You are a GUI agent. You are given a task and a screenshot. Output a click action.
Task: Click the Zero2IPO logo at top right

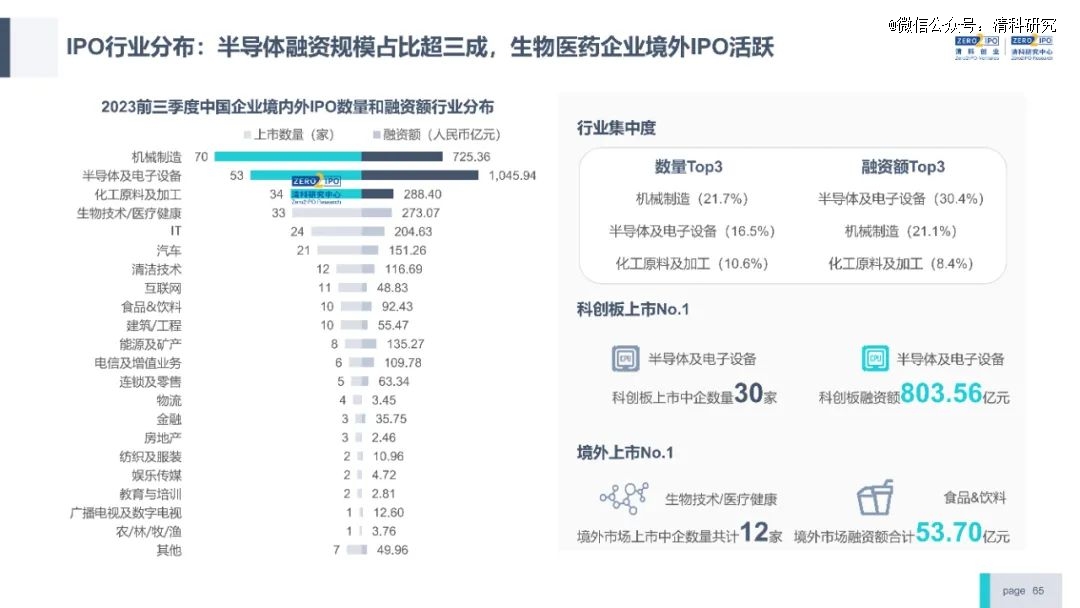(x=1003, y=47)
